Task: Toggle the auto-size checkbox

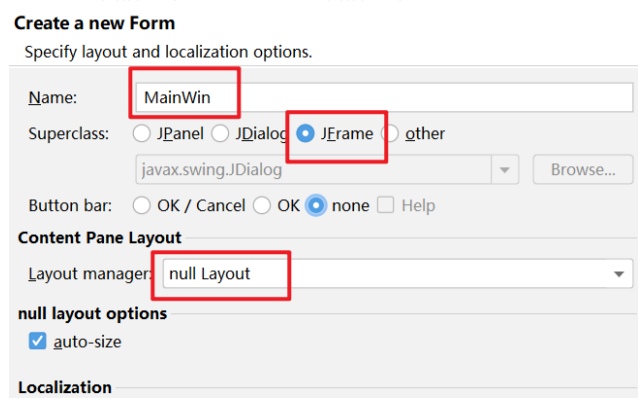Action: [37, 341]
